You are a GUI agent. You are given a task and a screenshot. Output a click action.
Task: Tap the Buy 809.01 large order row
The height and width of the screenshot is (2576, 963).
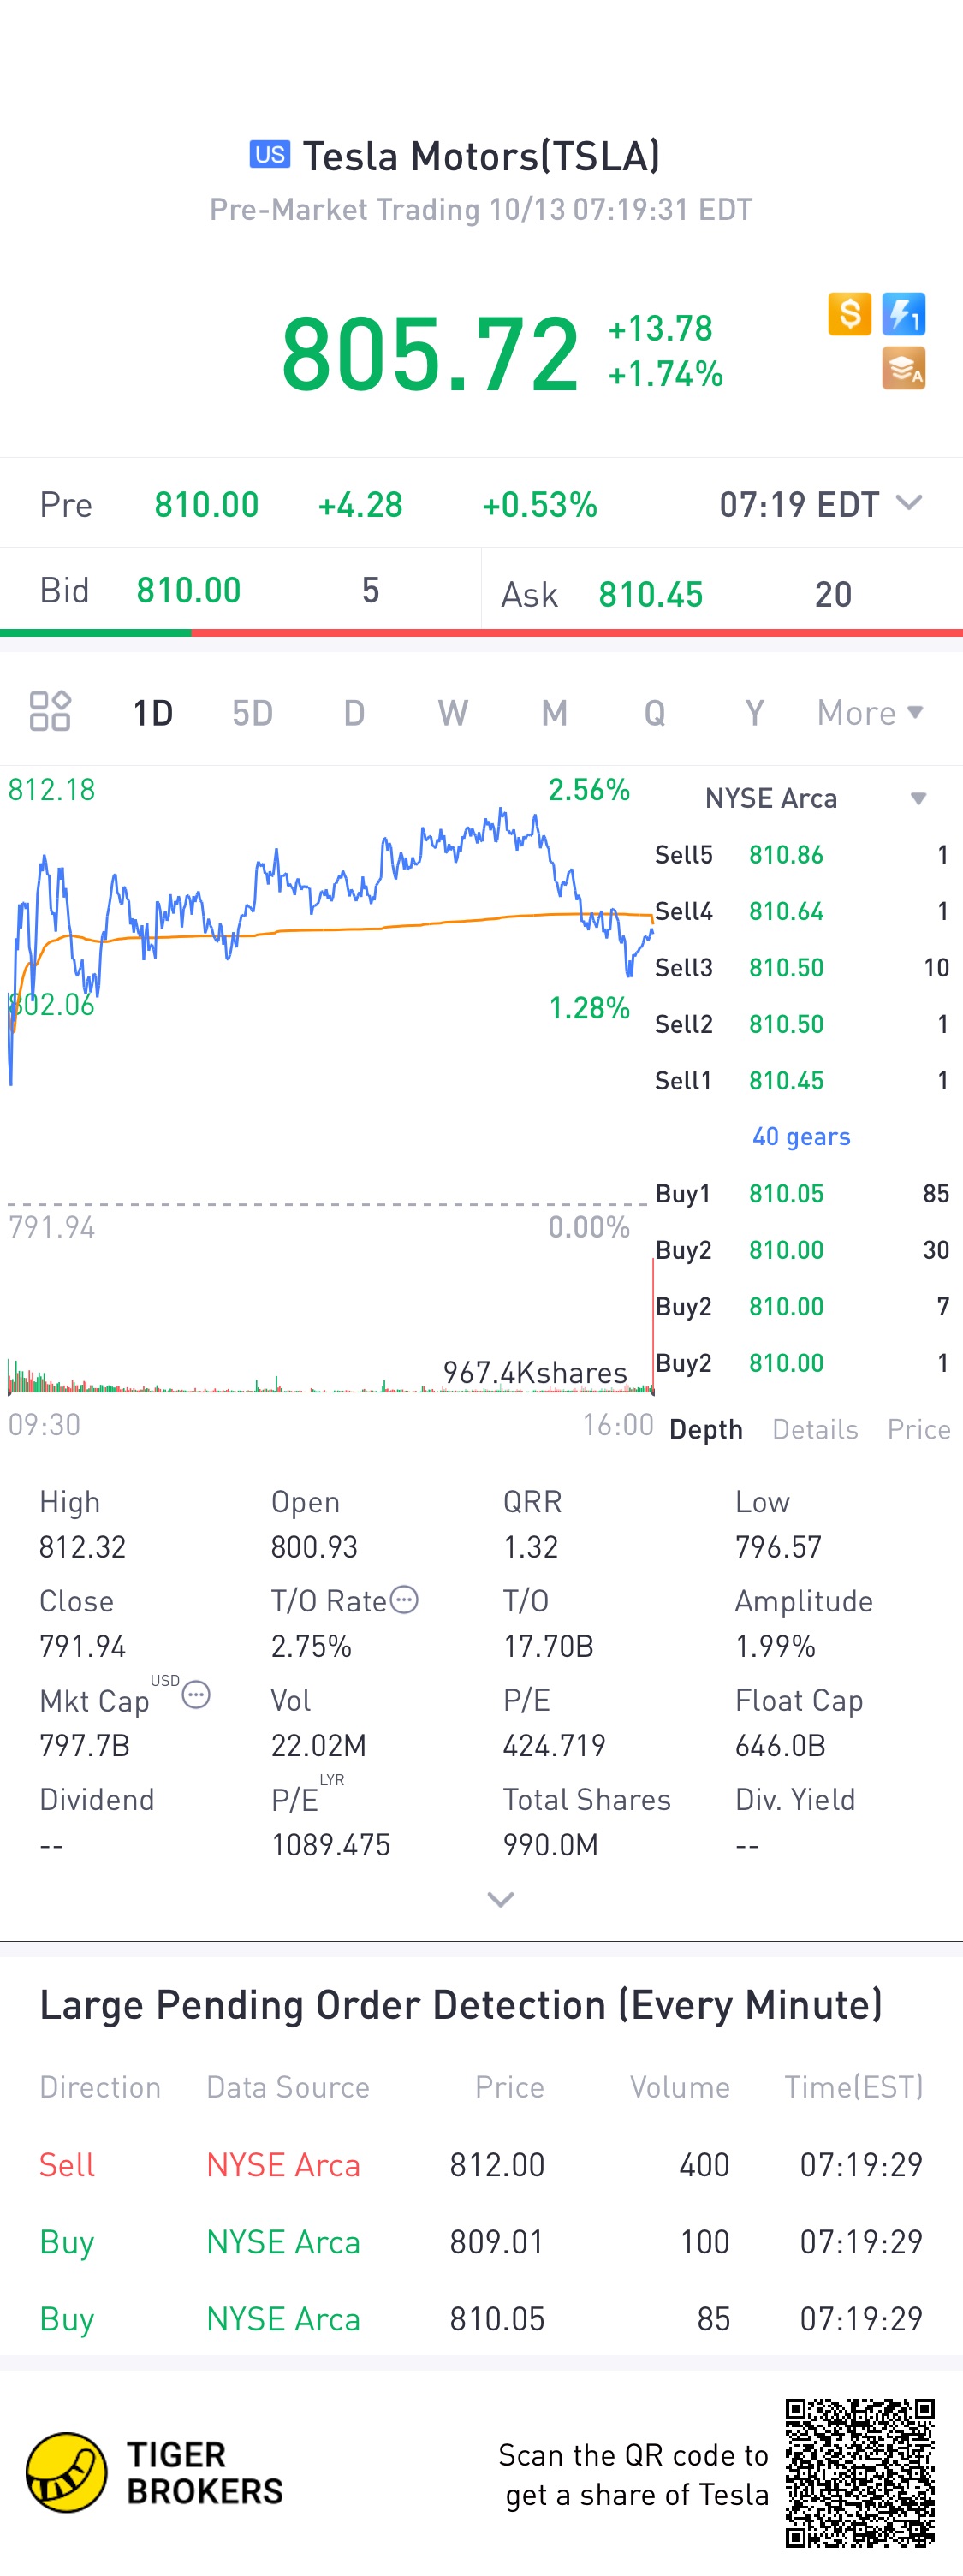coord(481,2242)
